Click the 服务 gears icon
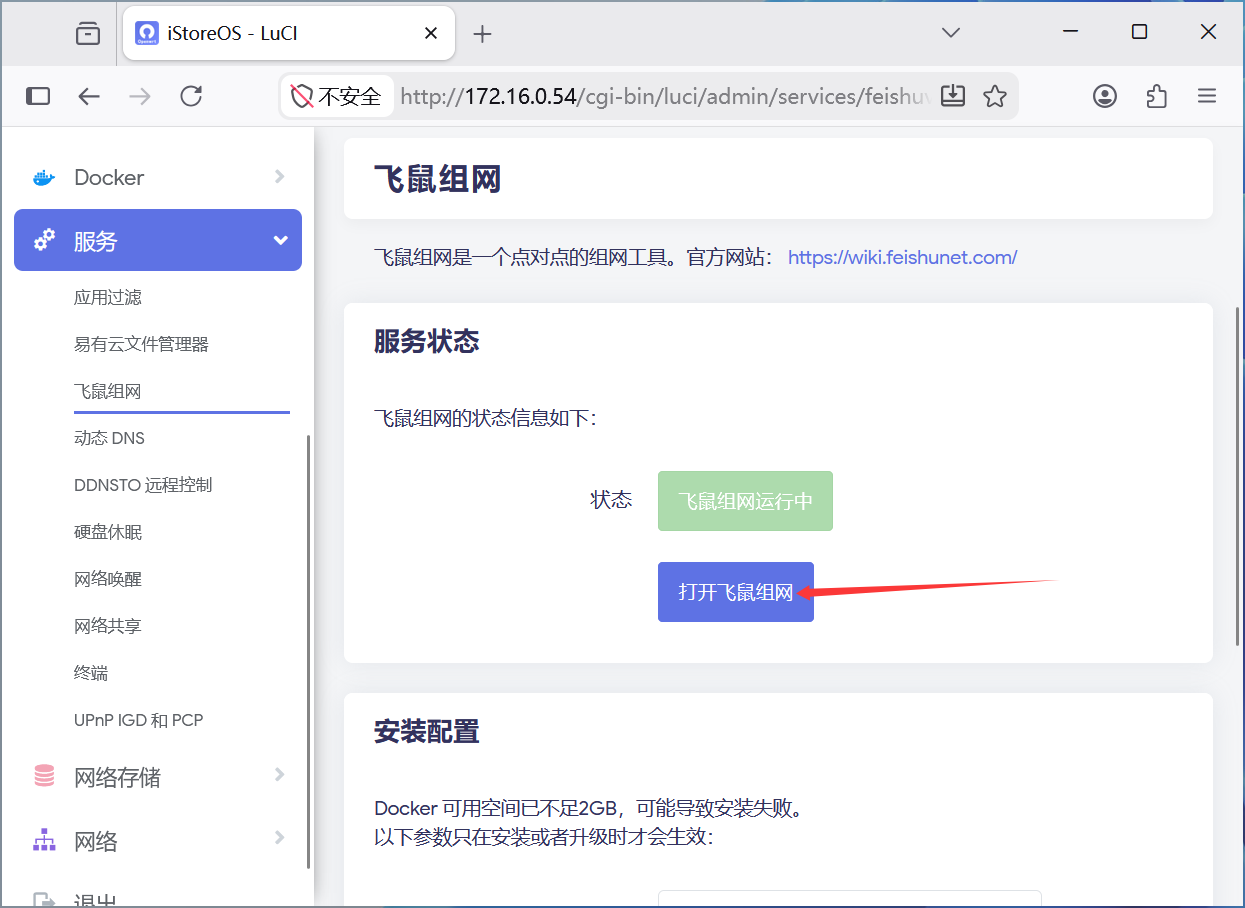The width and height of the screenshot is (1245, 908). (44, 240)
